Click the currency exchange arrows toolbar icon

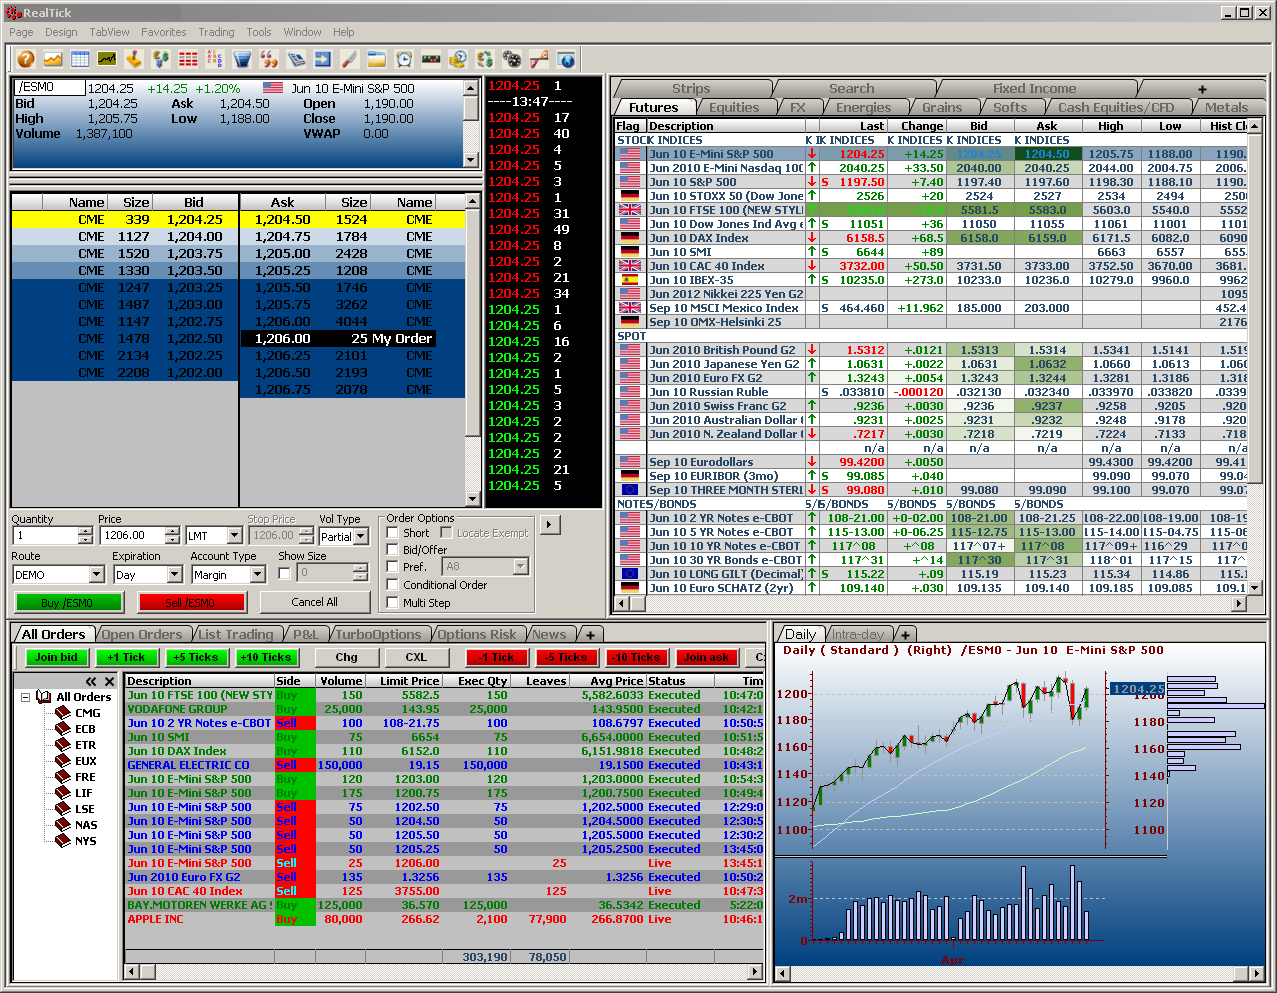click(x=485, y=60)
